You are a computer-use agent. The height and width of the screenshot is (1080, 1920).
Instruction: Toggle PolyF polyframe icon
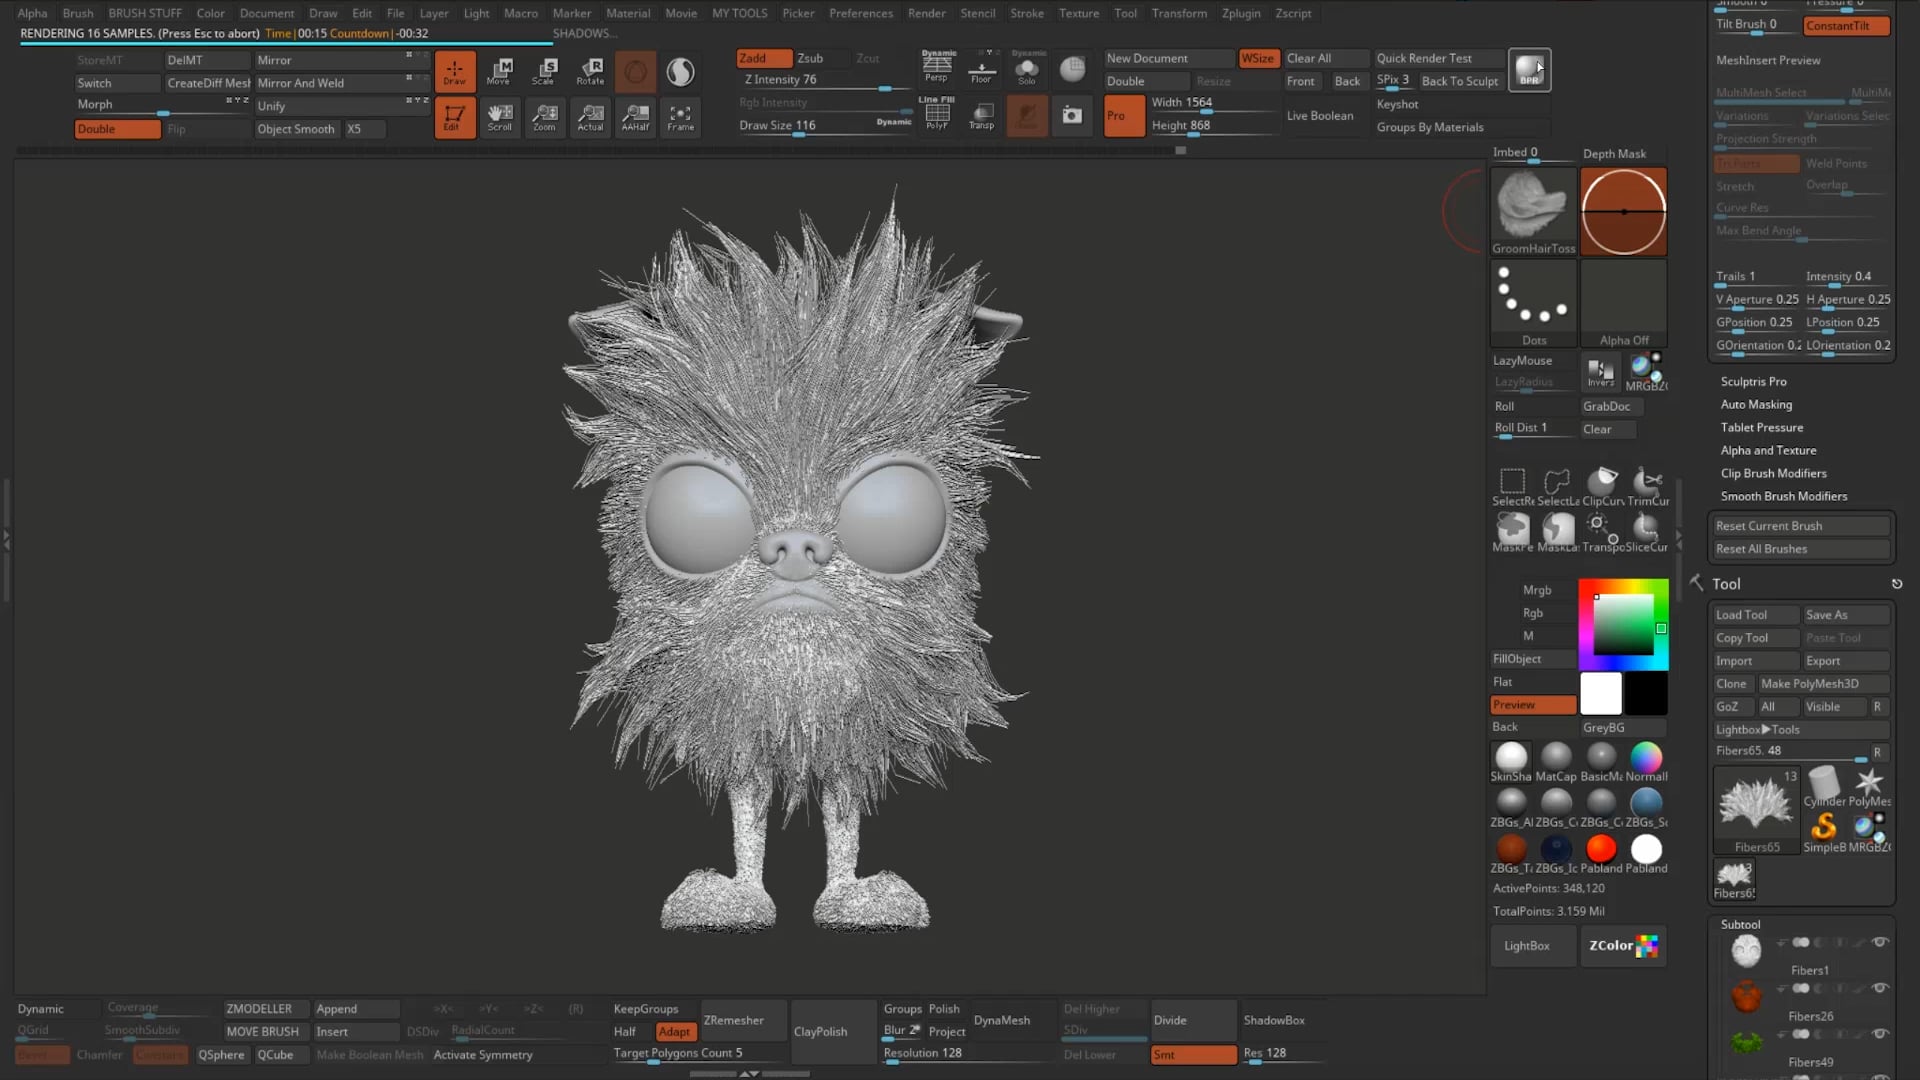pyautogui.click(x=936, y=114)
